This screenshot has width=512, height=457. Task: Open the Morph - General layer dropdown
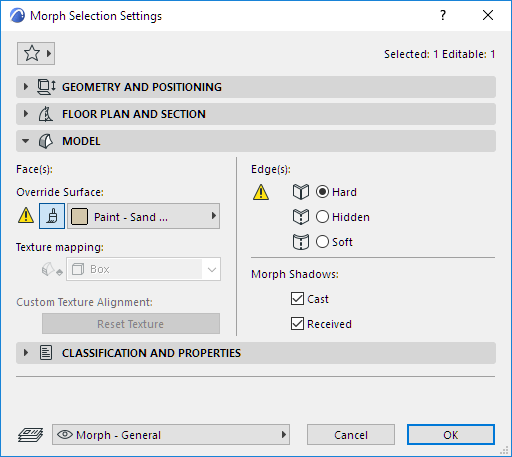click(171, 435)
